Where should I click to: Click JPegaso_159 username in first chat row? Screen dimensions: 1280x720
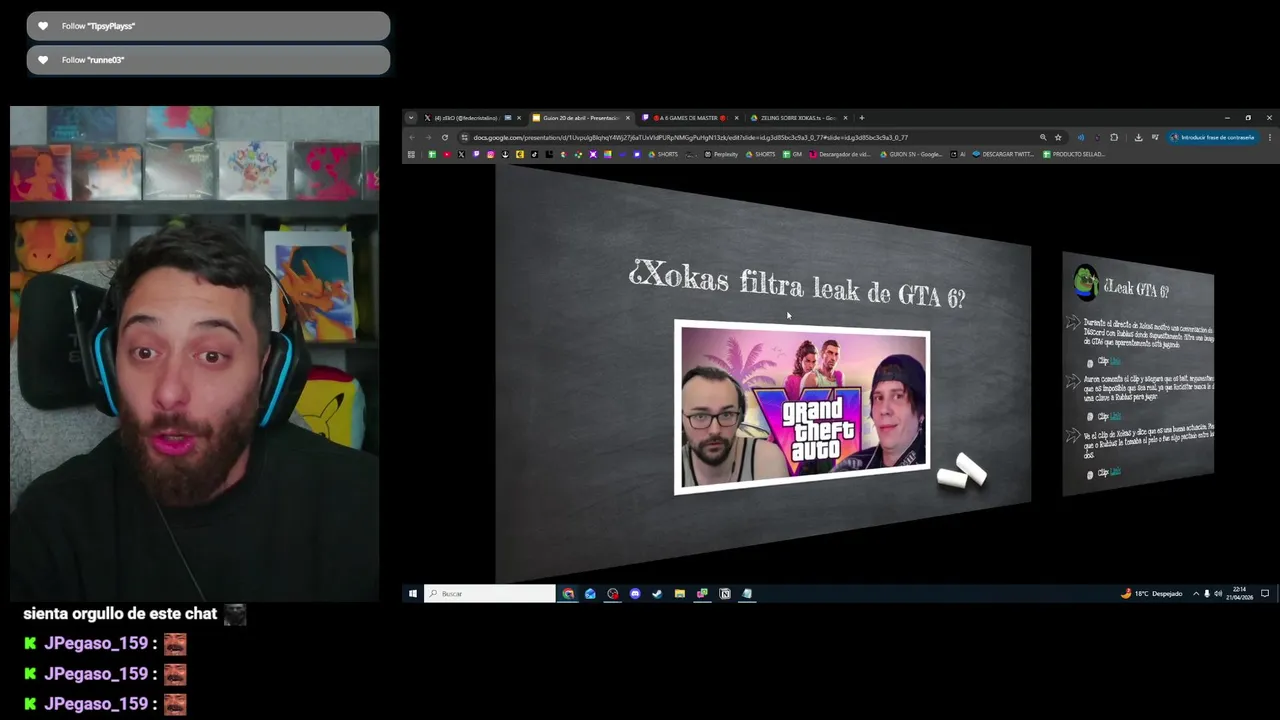pyautogui.click(x=97, y=644)
